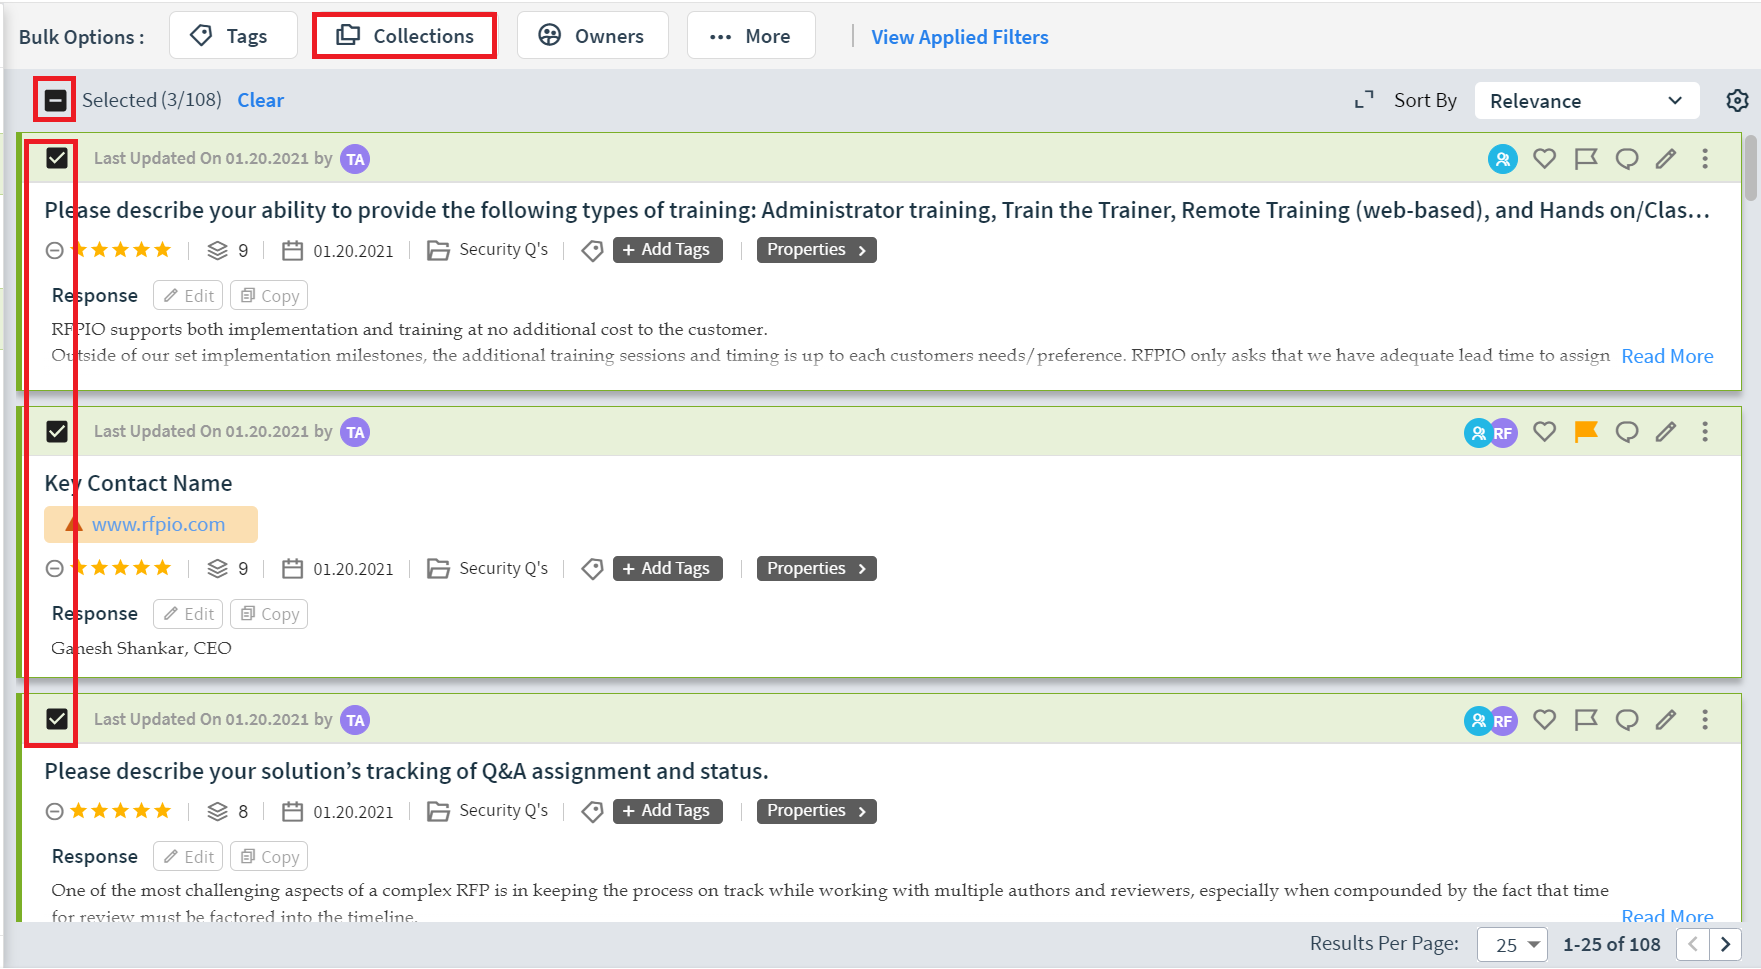This screenshot has width=1761, height=969.
Task: Click the TA avatar on Q&A tracking question
Action: pos(355,720)
